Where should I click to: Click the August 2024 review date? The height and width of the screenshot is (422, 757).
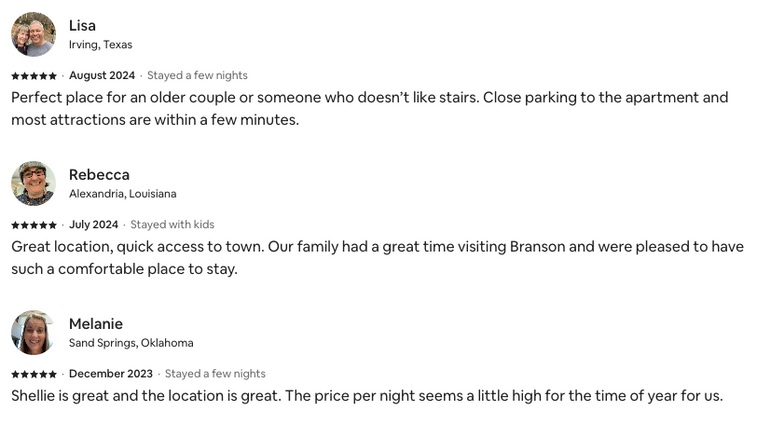tap(102, 75)
